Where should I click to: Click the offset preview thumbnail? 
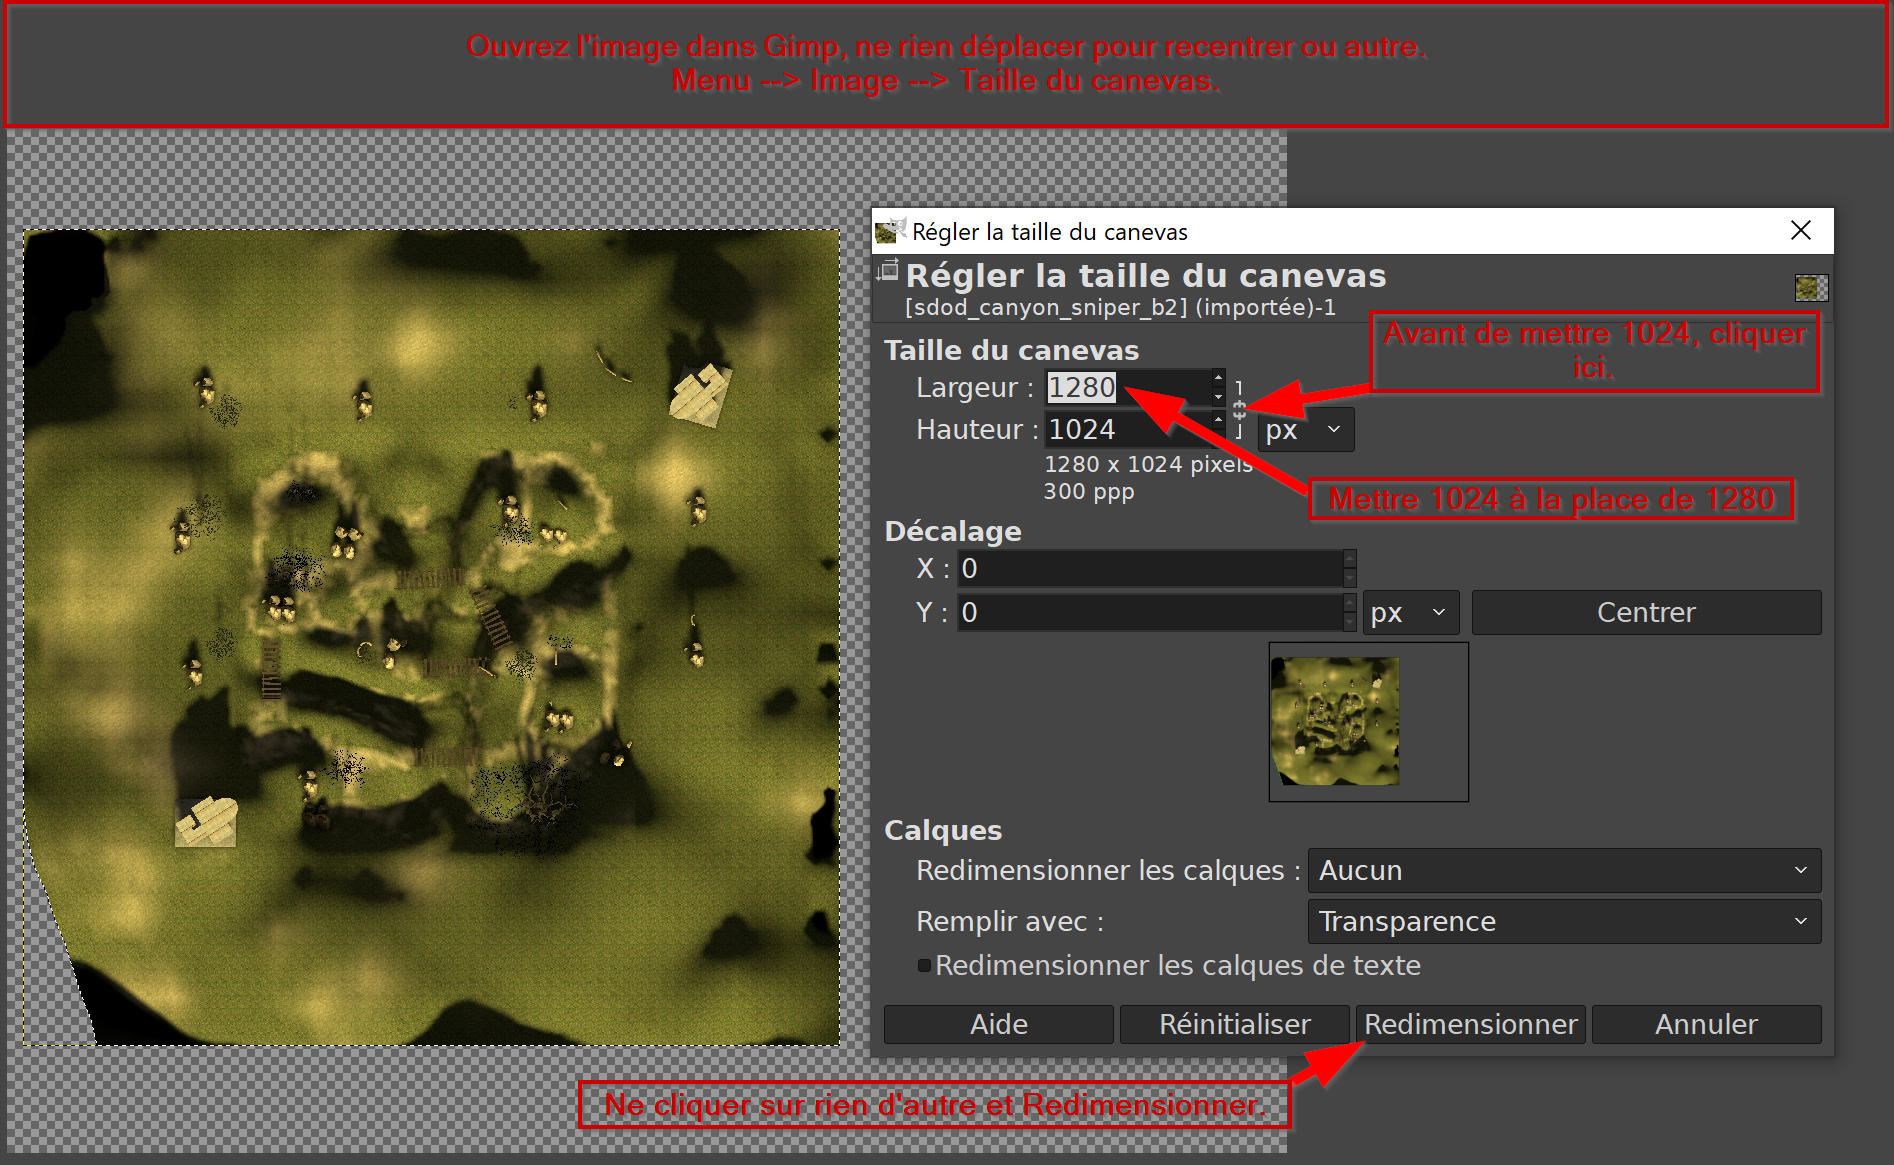pyautogui.click(x=1367, y=722)
